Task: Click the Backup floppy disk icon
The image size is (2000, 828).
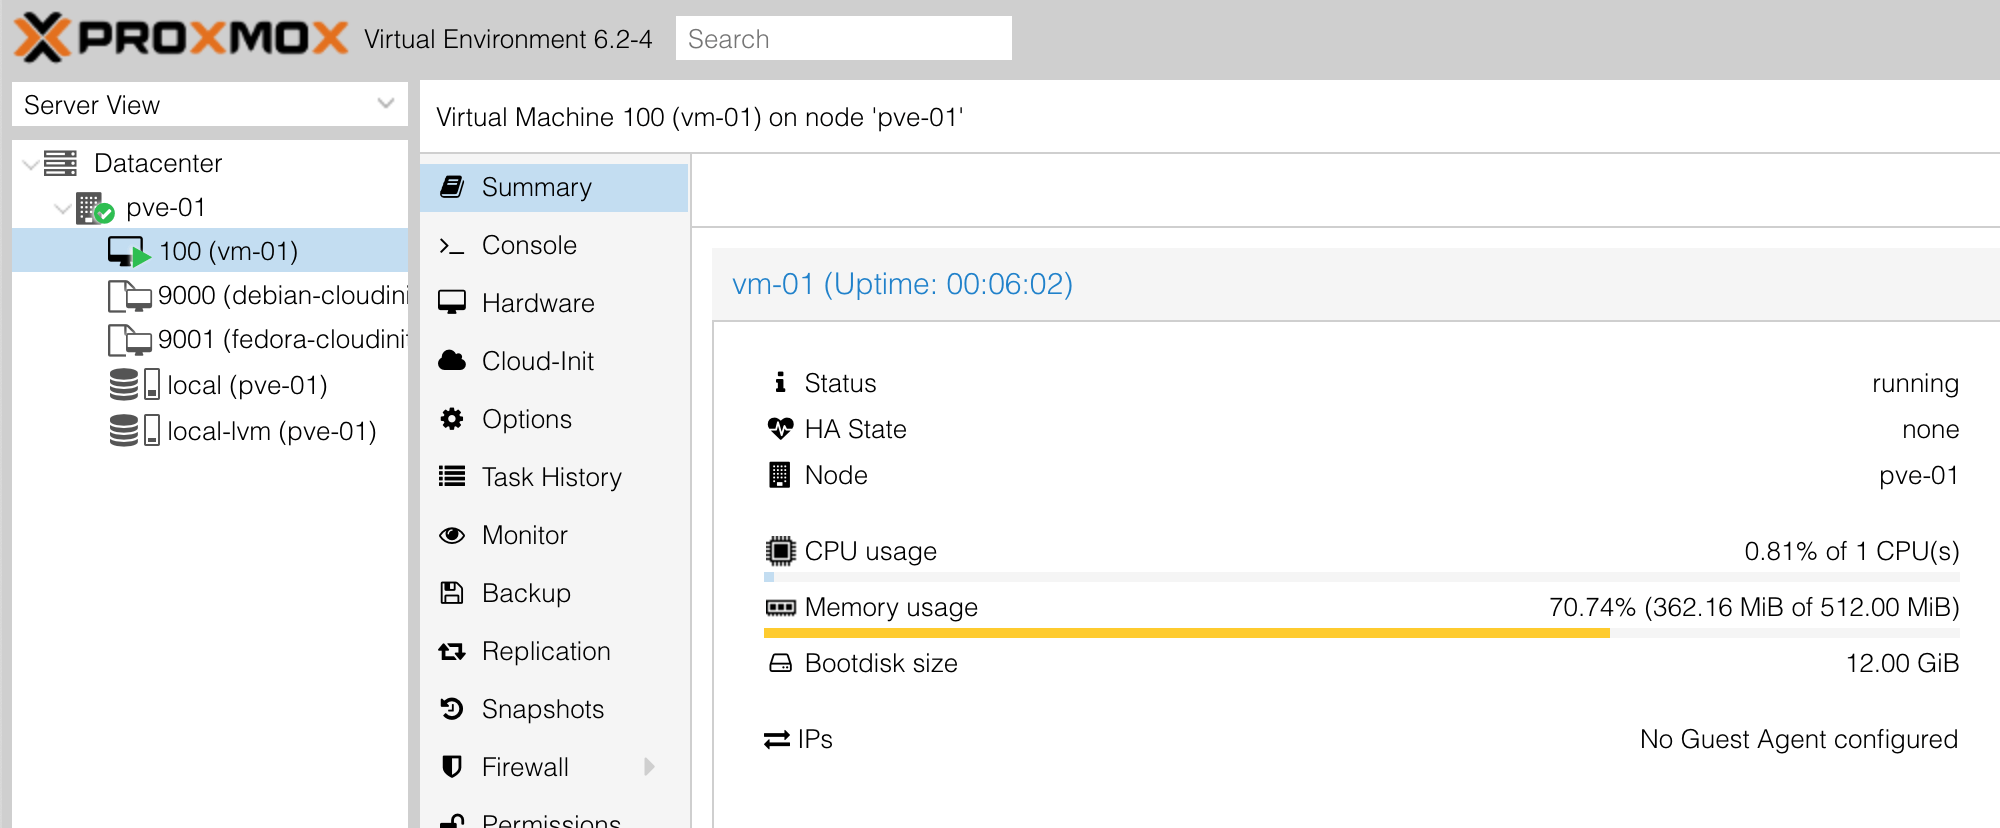Action: (452, 593)
